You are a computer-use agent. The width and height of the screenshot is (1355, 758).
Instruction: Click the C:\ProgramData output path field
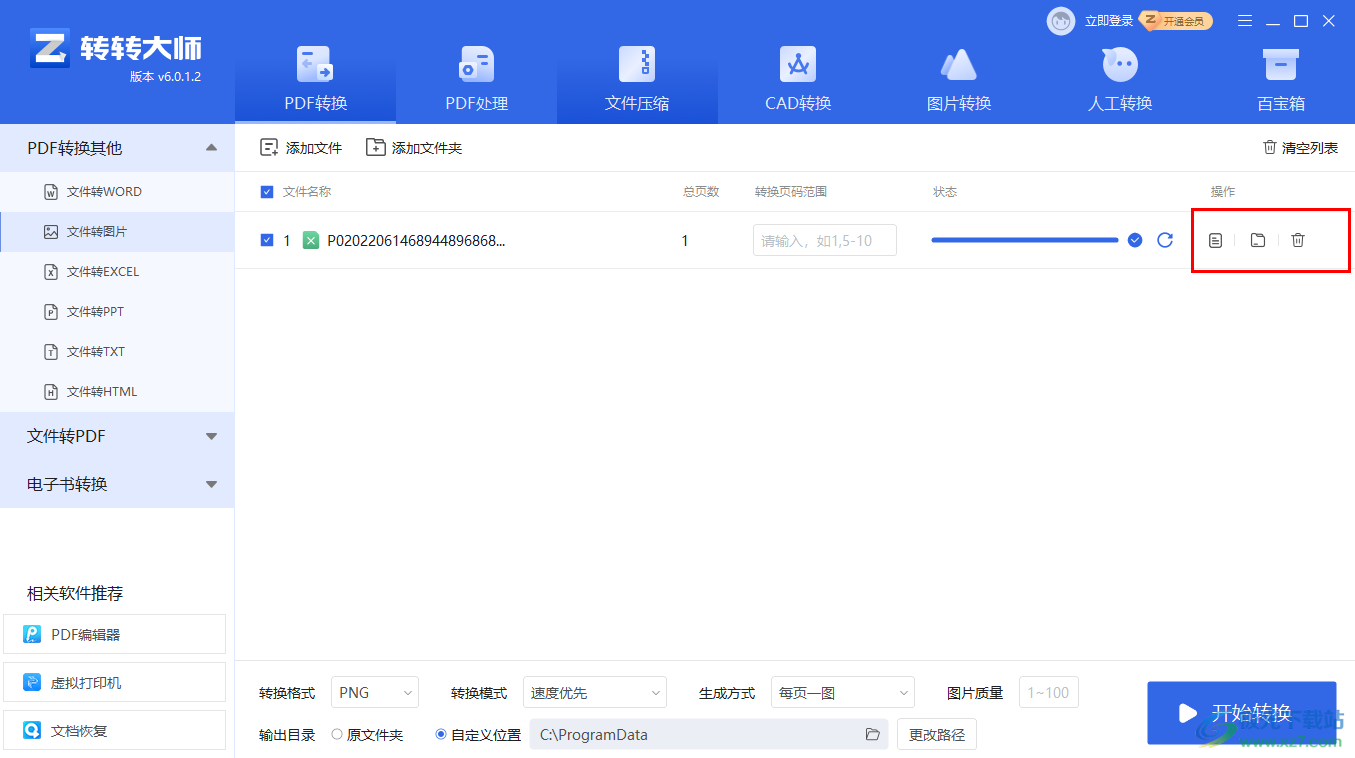pos(709,734)
